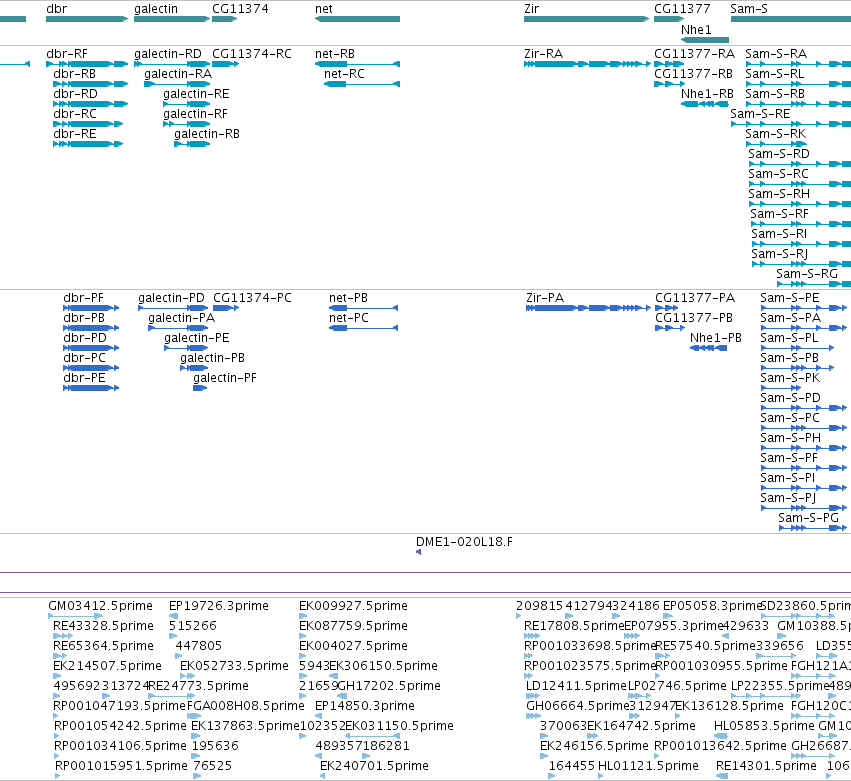Select transcript CG11377-RA
This screenshot has height=781, width=851.
(669, 64)
